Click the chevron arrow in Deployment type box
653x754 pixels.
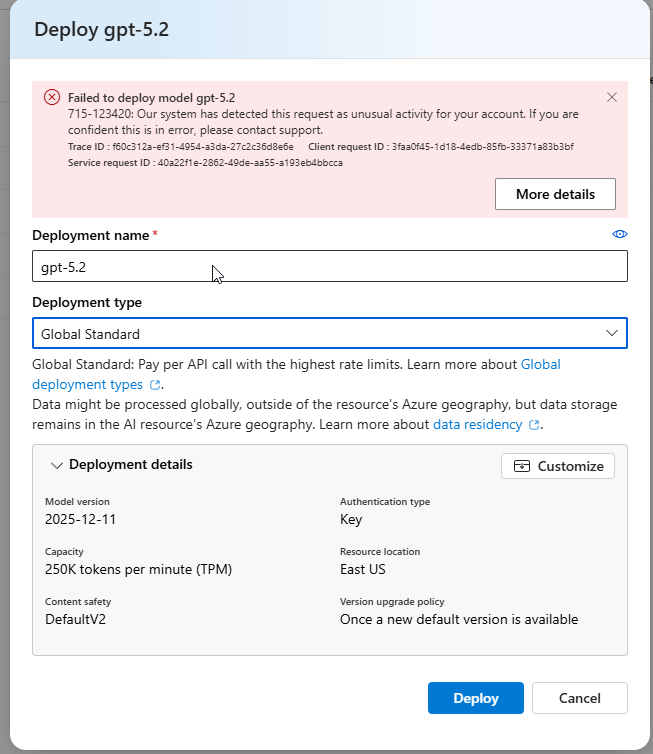612,333
